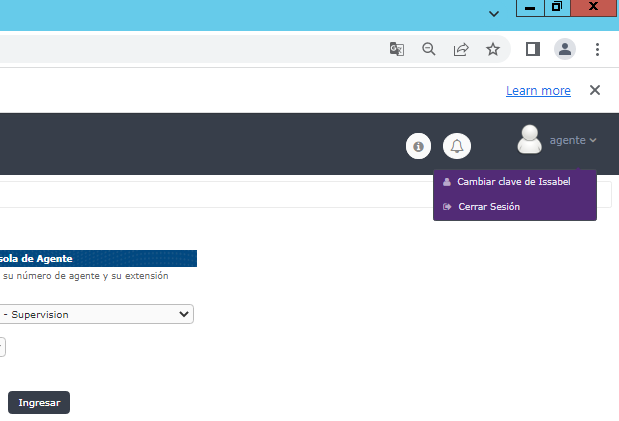
Task: Bookmark this page with the star icon
Action: pyautogui.click(x=493, y=49)
